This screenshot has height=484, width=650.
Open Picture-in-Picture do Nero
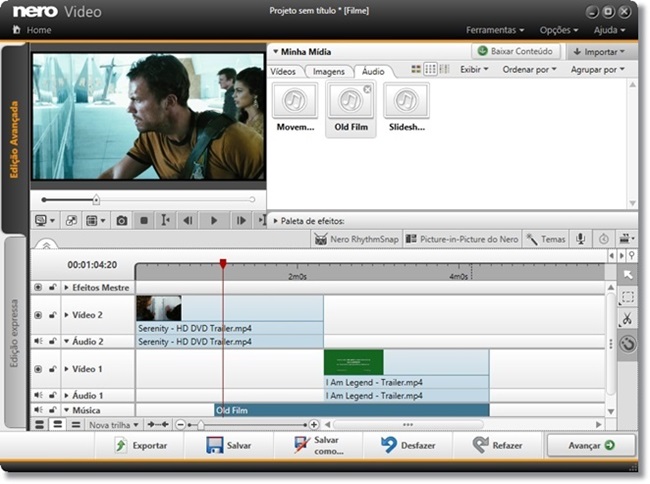(x=462, y=239)
